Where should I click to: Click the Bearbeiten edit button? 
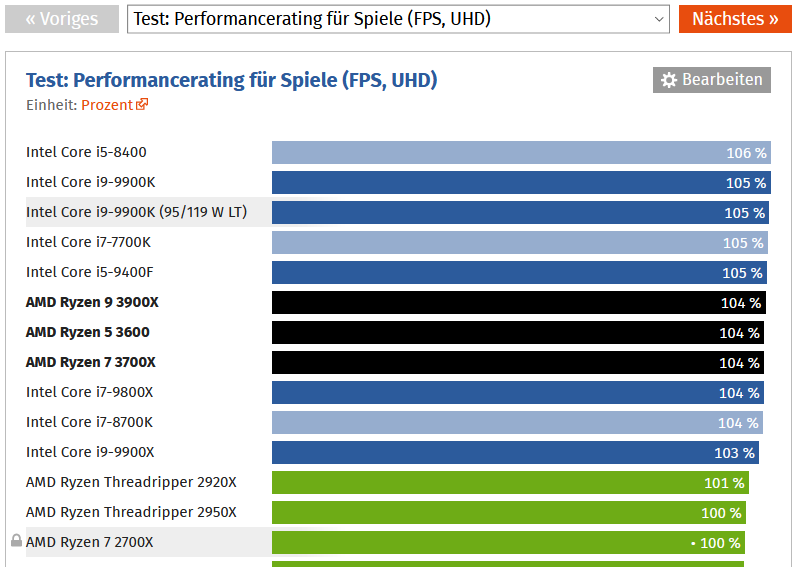712,80
